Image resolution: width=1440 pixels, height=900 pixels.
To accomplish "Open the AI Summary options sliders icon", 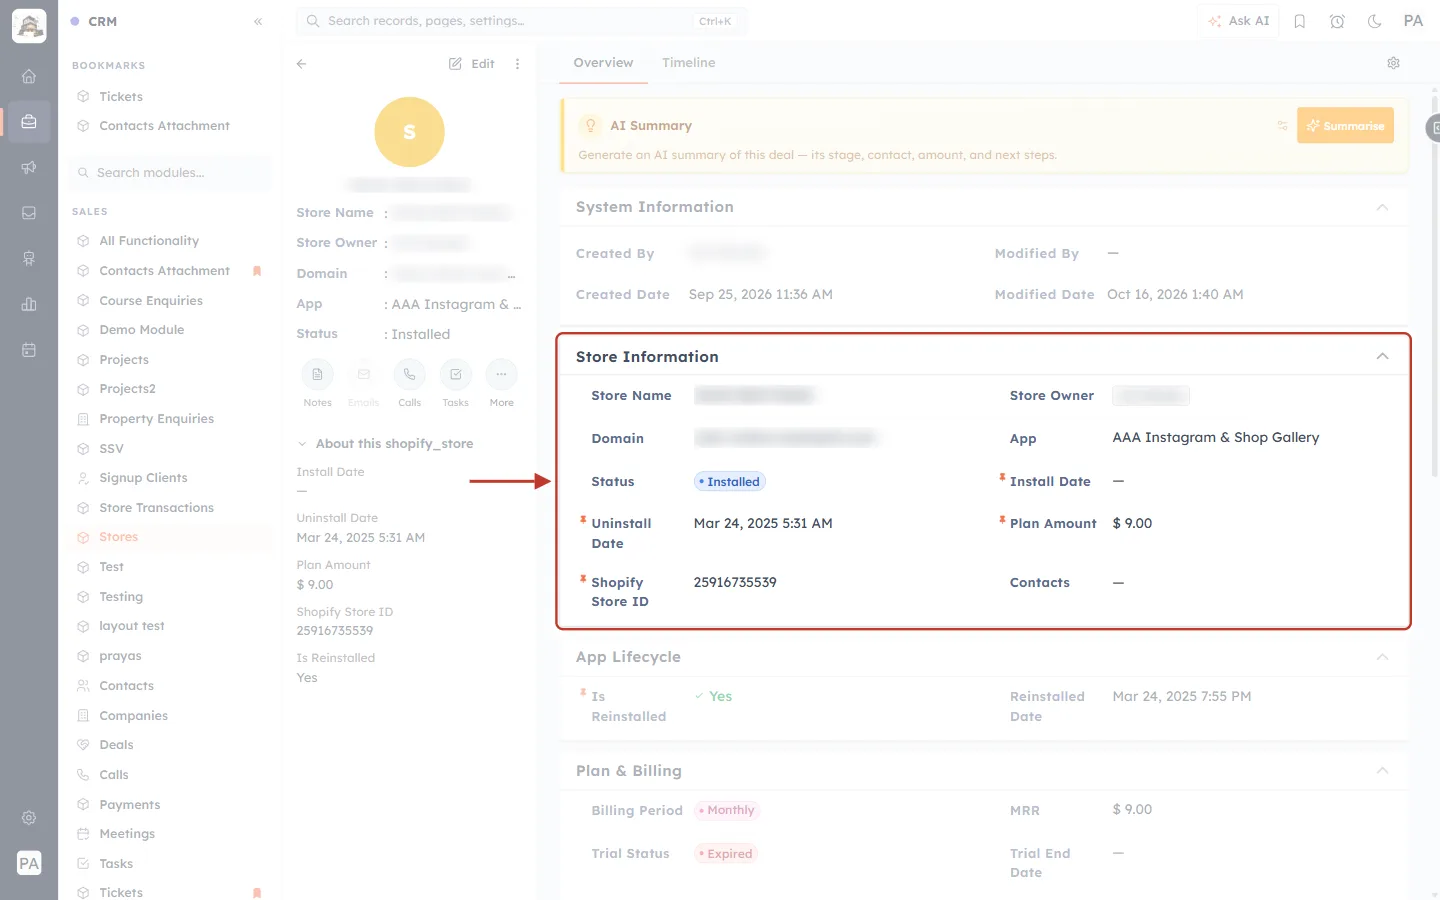I will 1282,126.
